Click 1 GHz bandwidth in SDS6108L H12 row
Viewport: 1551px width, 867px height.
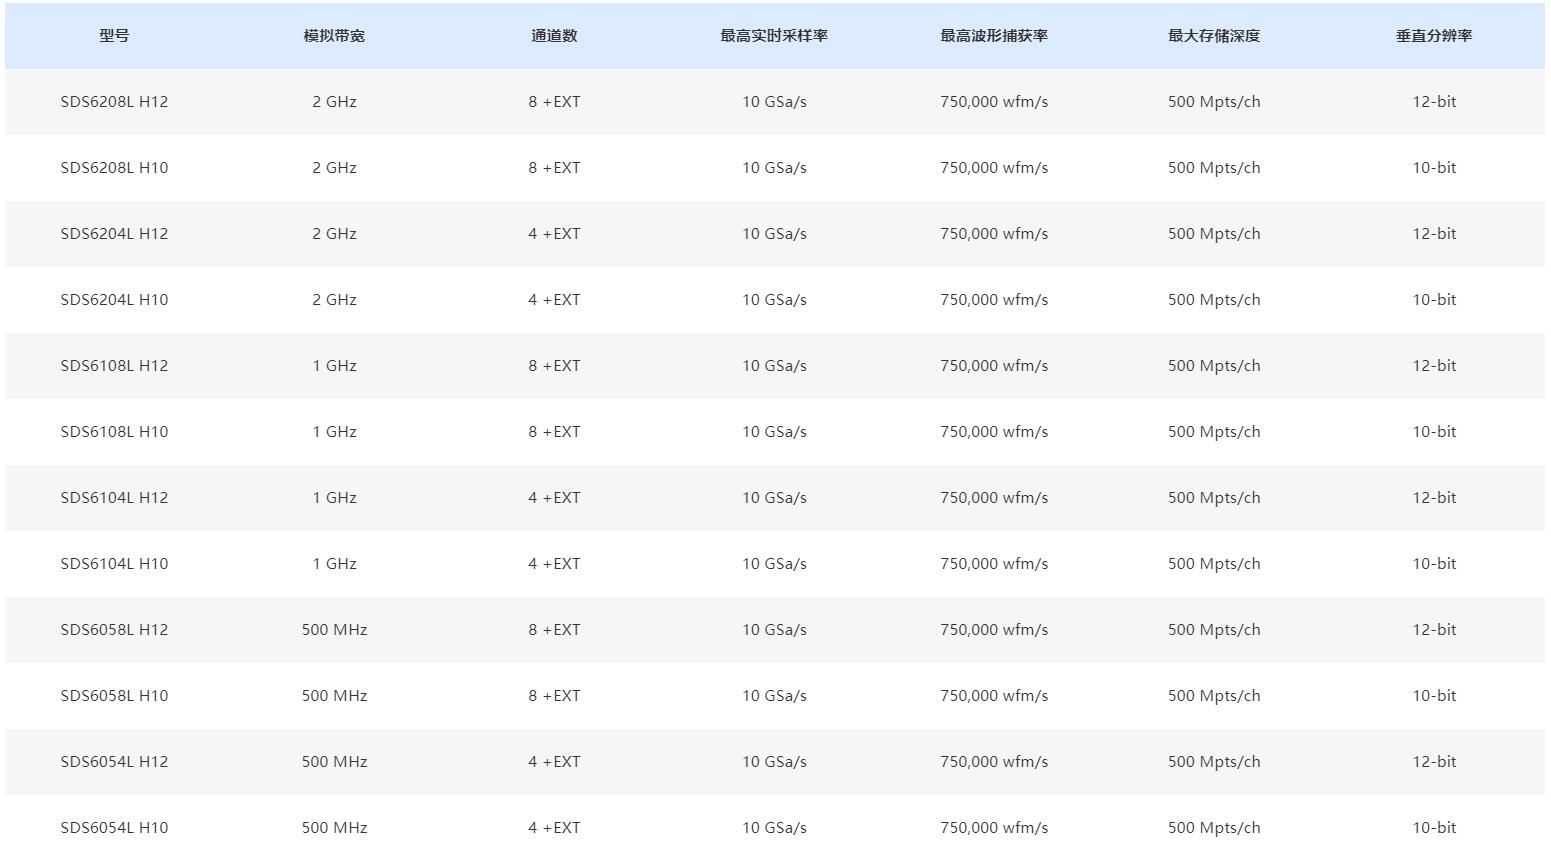click(334, 366)
